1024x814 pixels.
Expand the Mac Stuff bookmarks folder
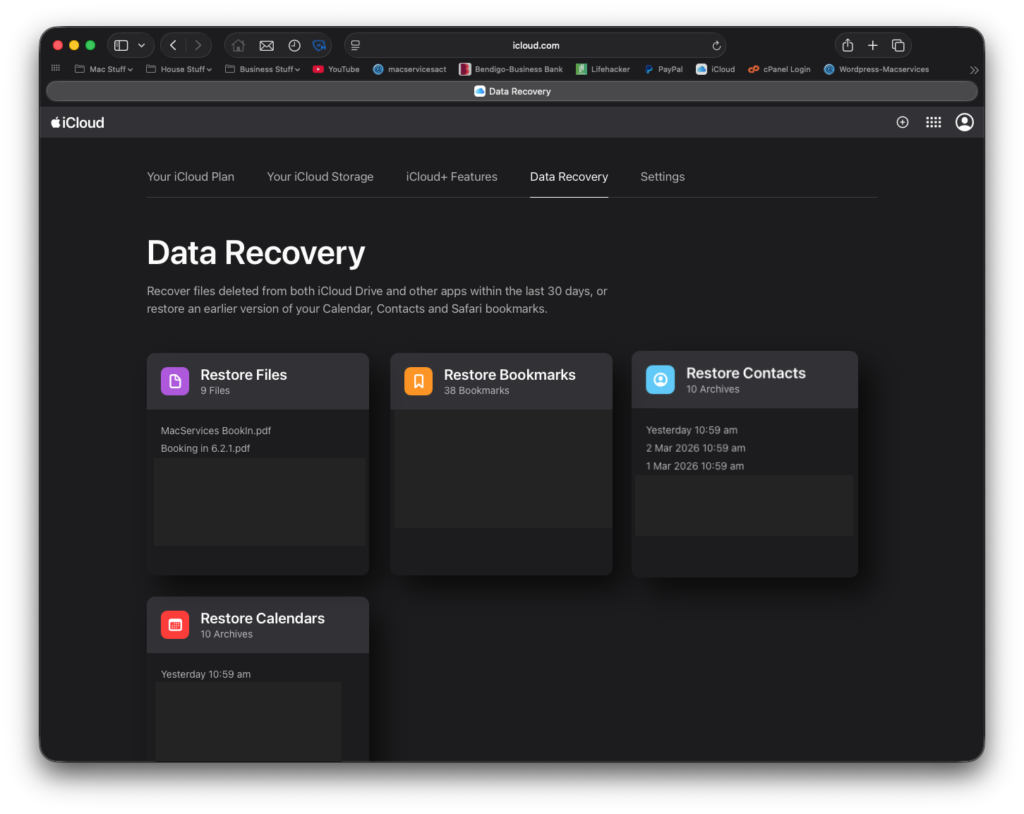point(110,70)
